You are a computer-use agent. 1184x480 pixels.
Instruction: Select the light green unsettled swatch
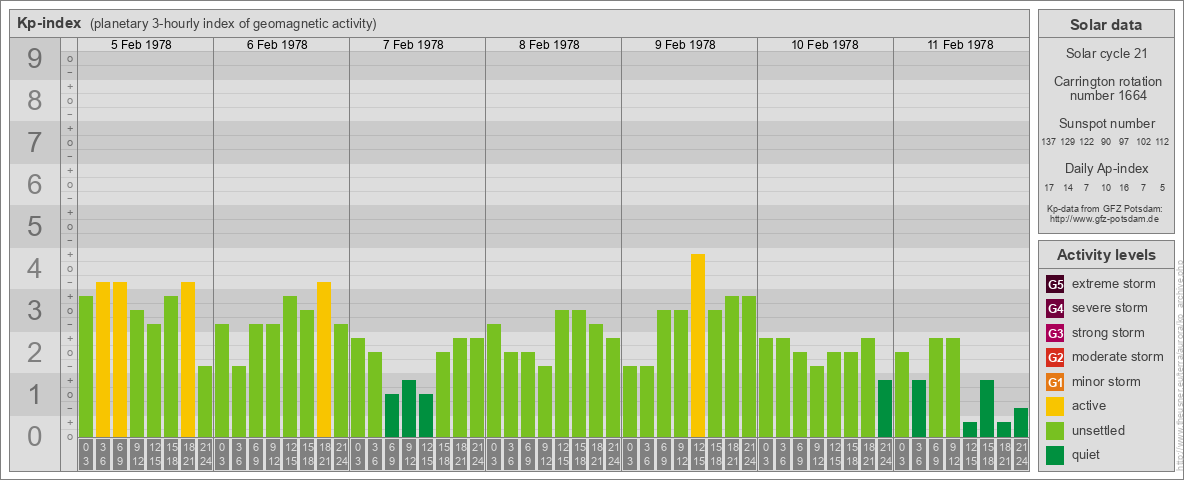click(1055, 430)
